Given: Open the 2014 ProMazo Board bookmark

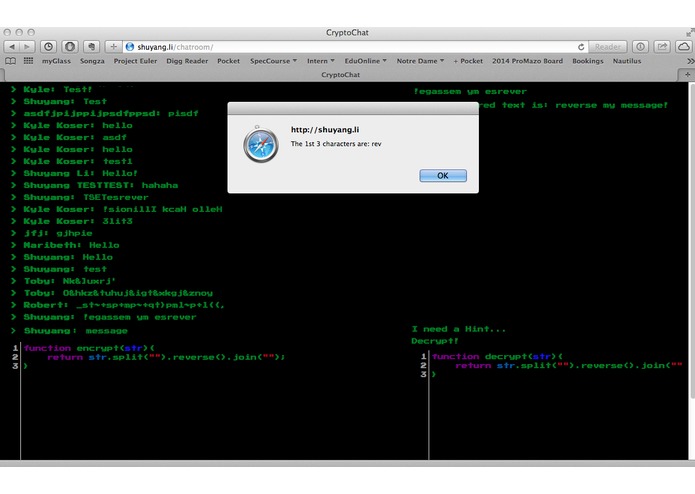Looking at the screenshot, I should 527,61.
